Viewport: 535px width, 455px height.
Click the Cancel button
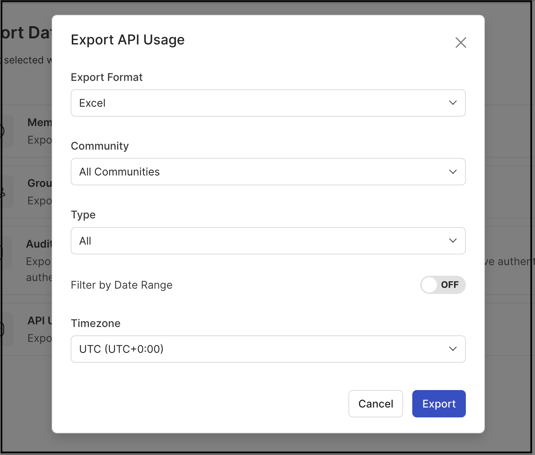click(x=375, y=404)
